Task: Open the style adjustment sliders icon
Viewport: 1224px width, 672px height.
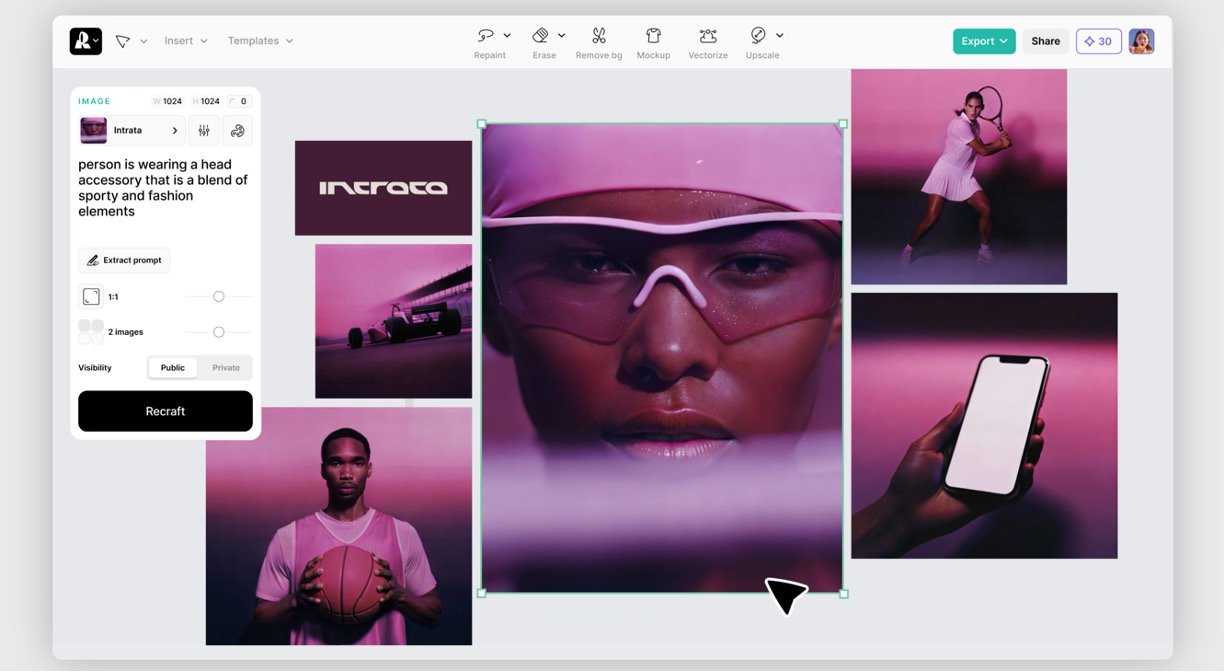Action: [204, 131]
